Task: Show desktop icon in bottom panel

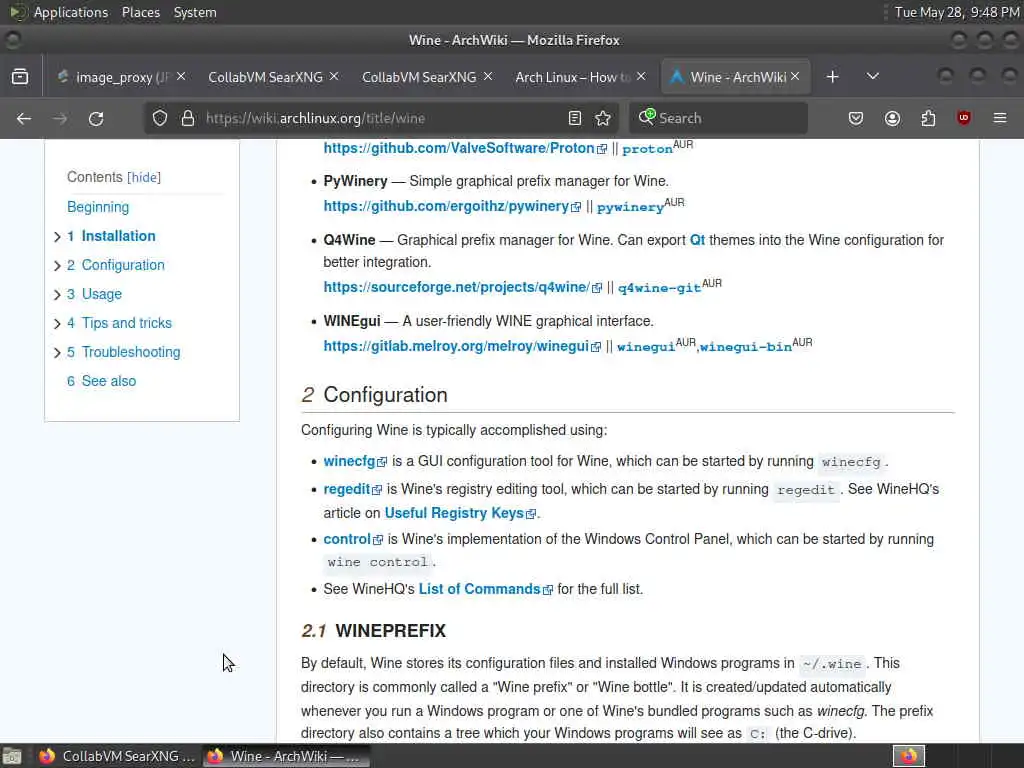Action: [12, 756]
